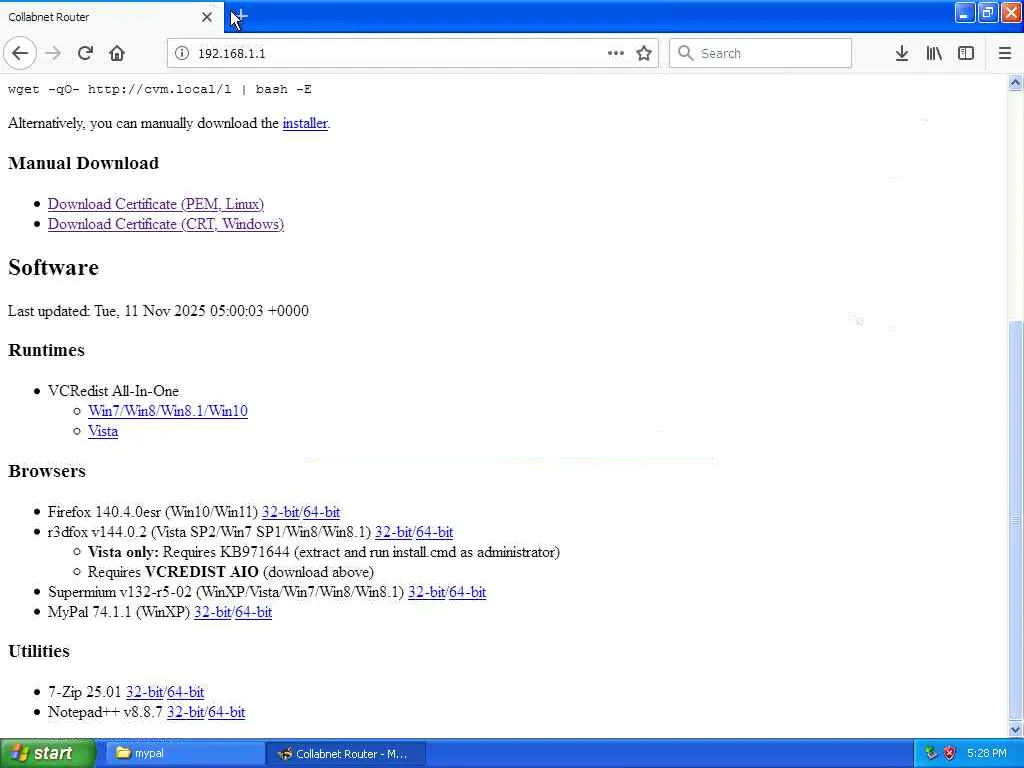Click the Software heading
The width and height of the screenshot is (1024, 768).
coord(54,268)
